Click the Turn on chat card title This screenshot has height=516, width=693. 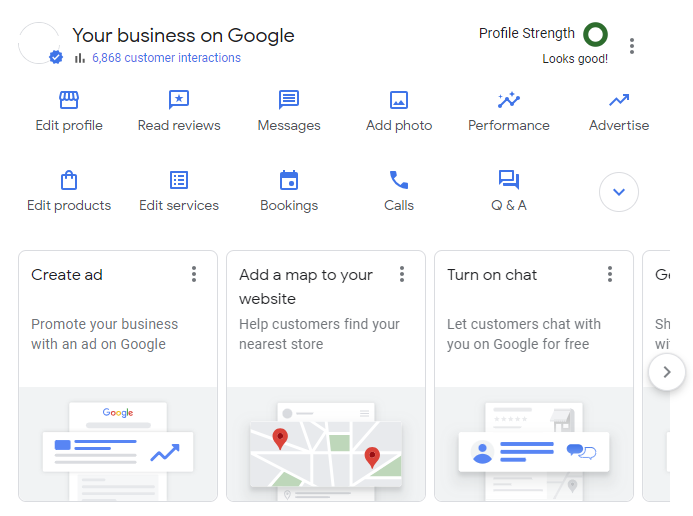pos(492,275)
